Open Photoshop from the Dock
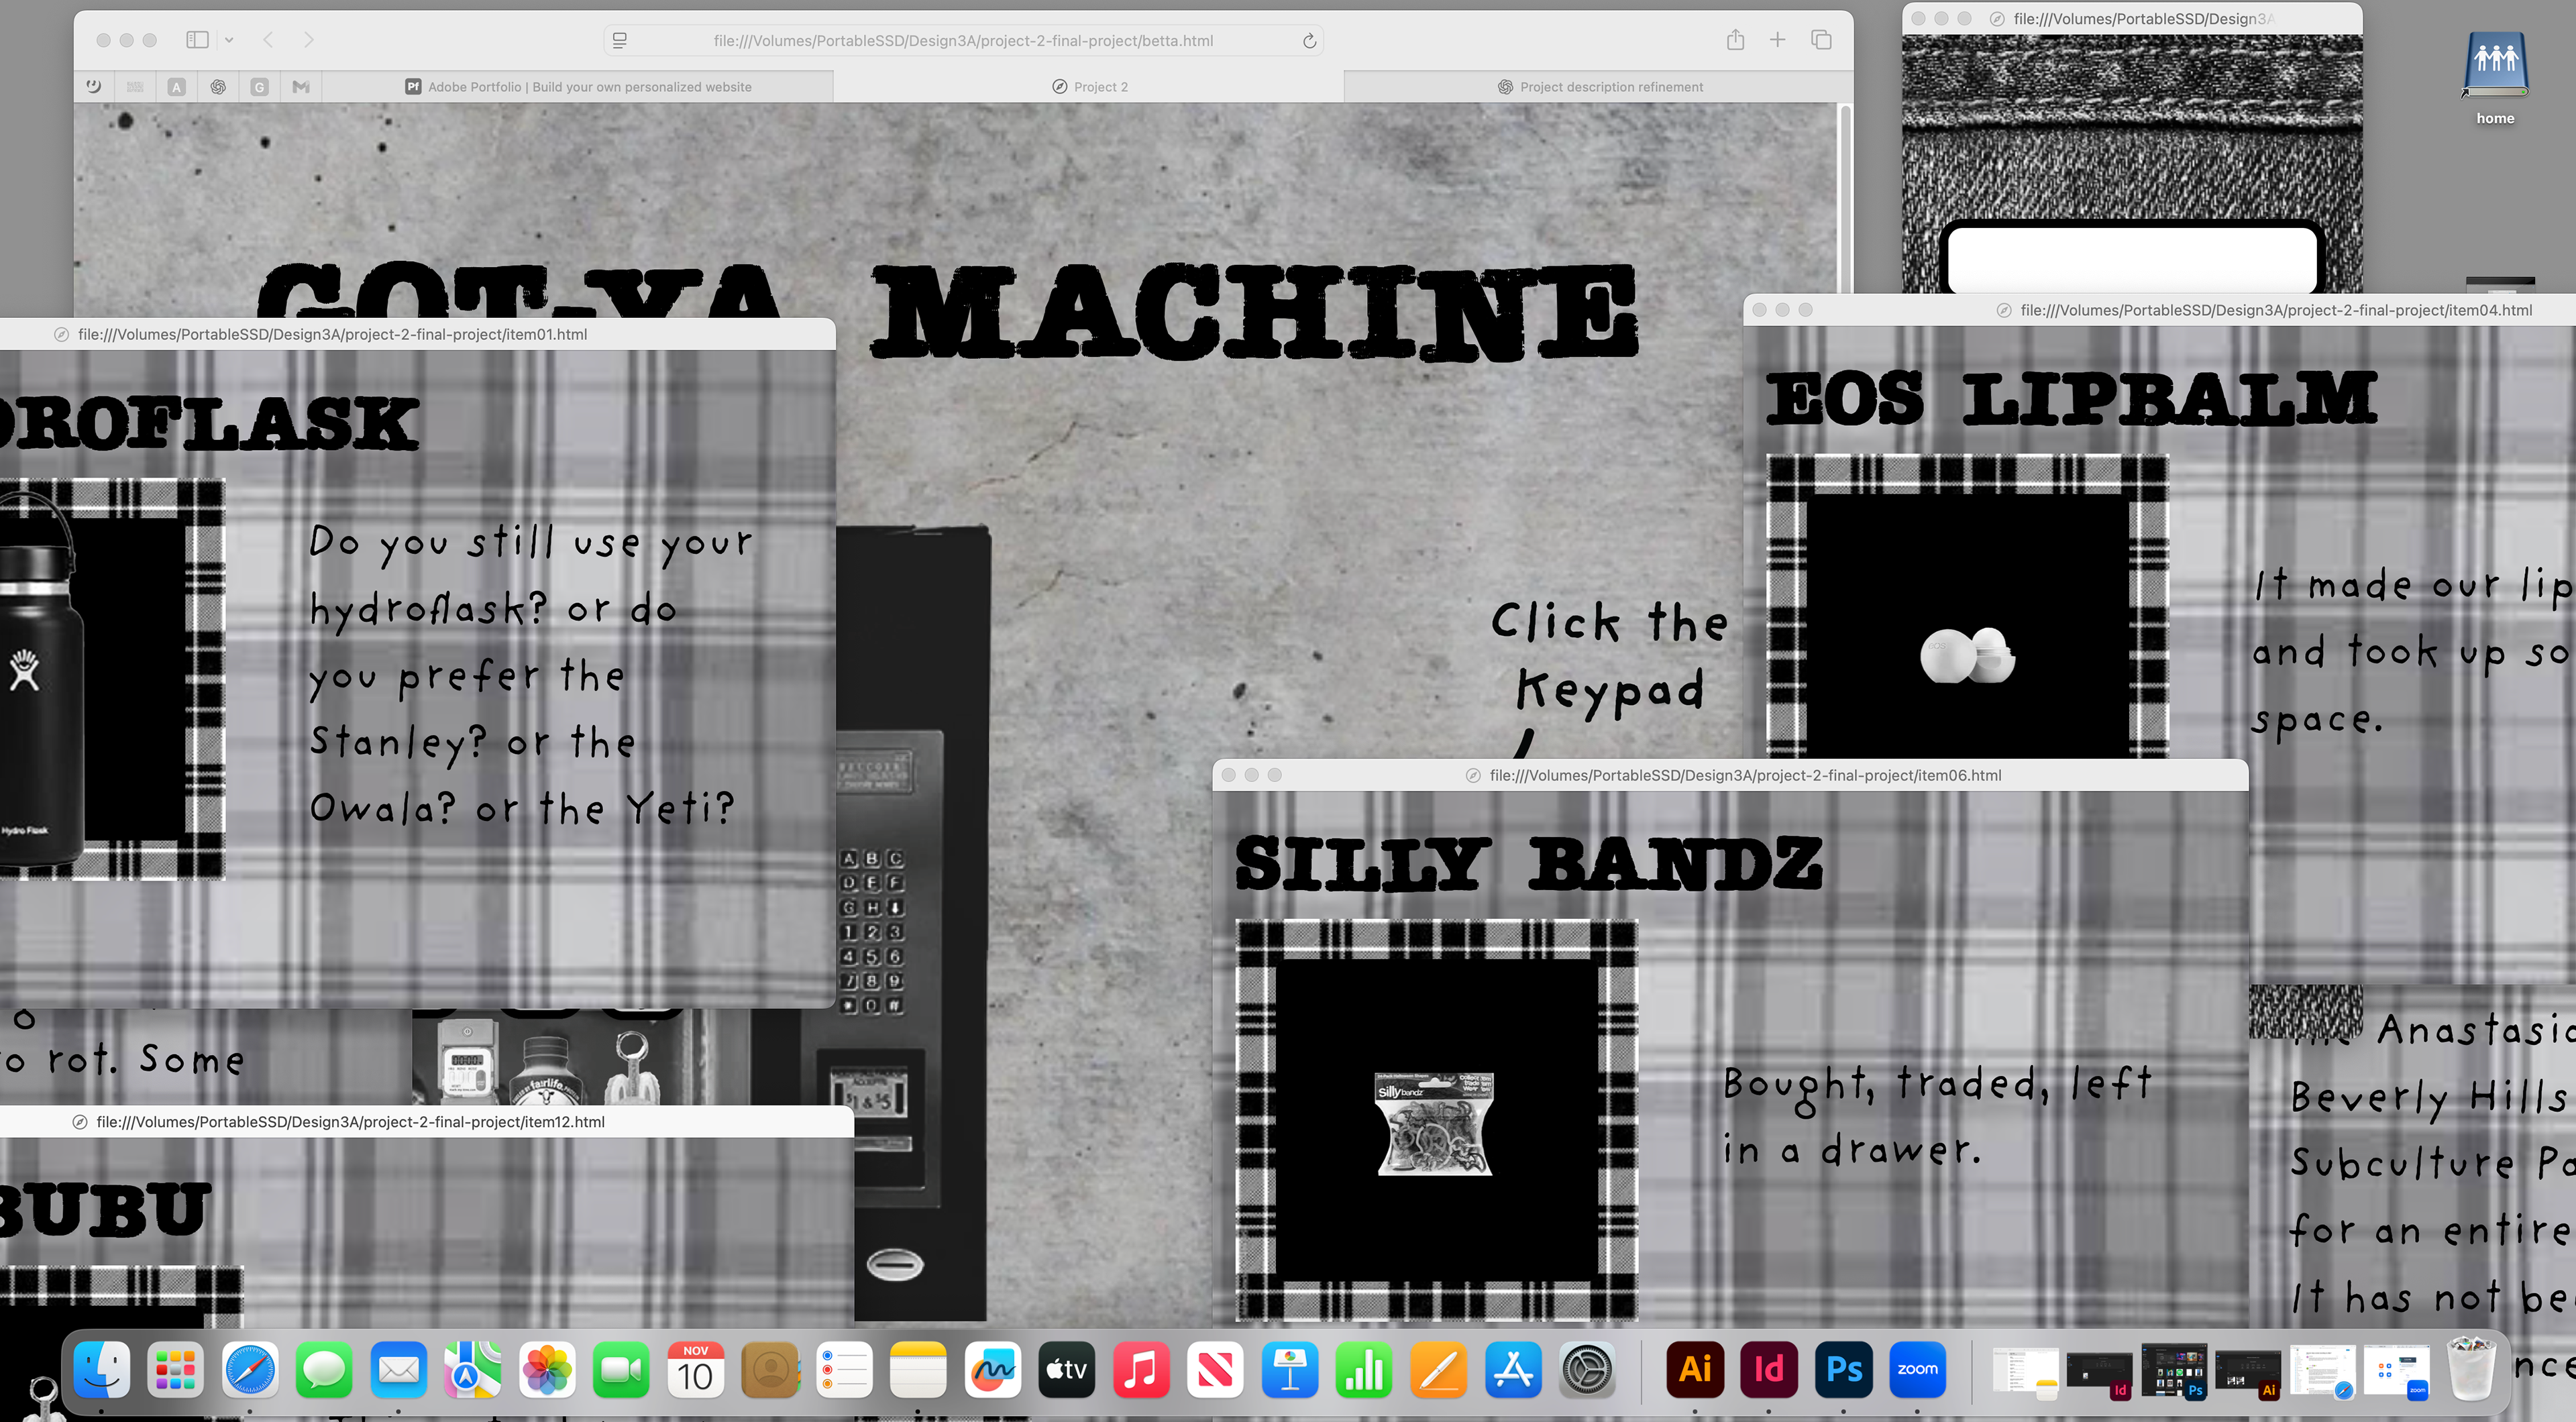This screenshot has height=1422, width=2576. 1843,1369
